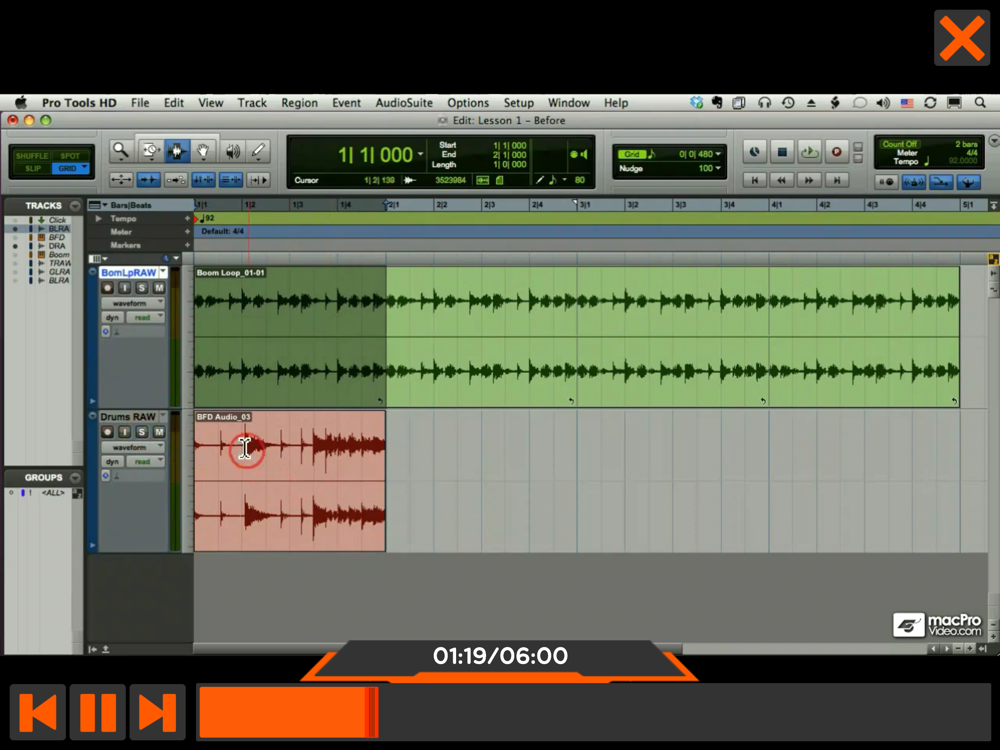Open the Region menu
Viewport: 1000px width, 750px height.
coord(299,103)
